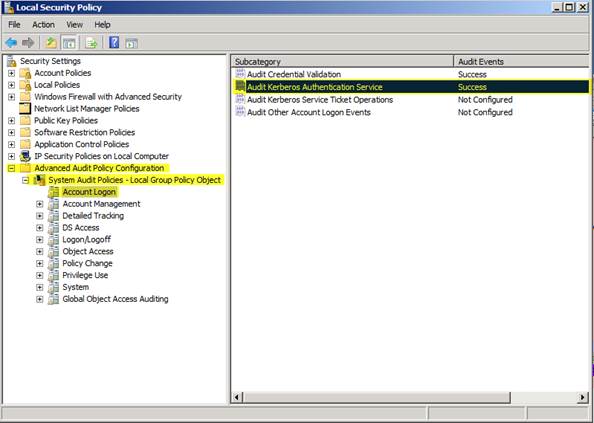Expand Windows Firewall with Advanced Security
Screen dimensions: 594x423
point(11,97)
